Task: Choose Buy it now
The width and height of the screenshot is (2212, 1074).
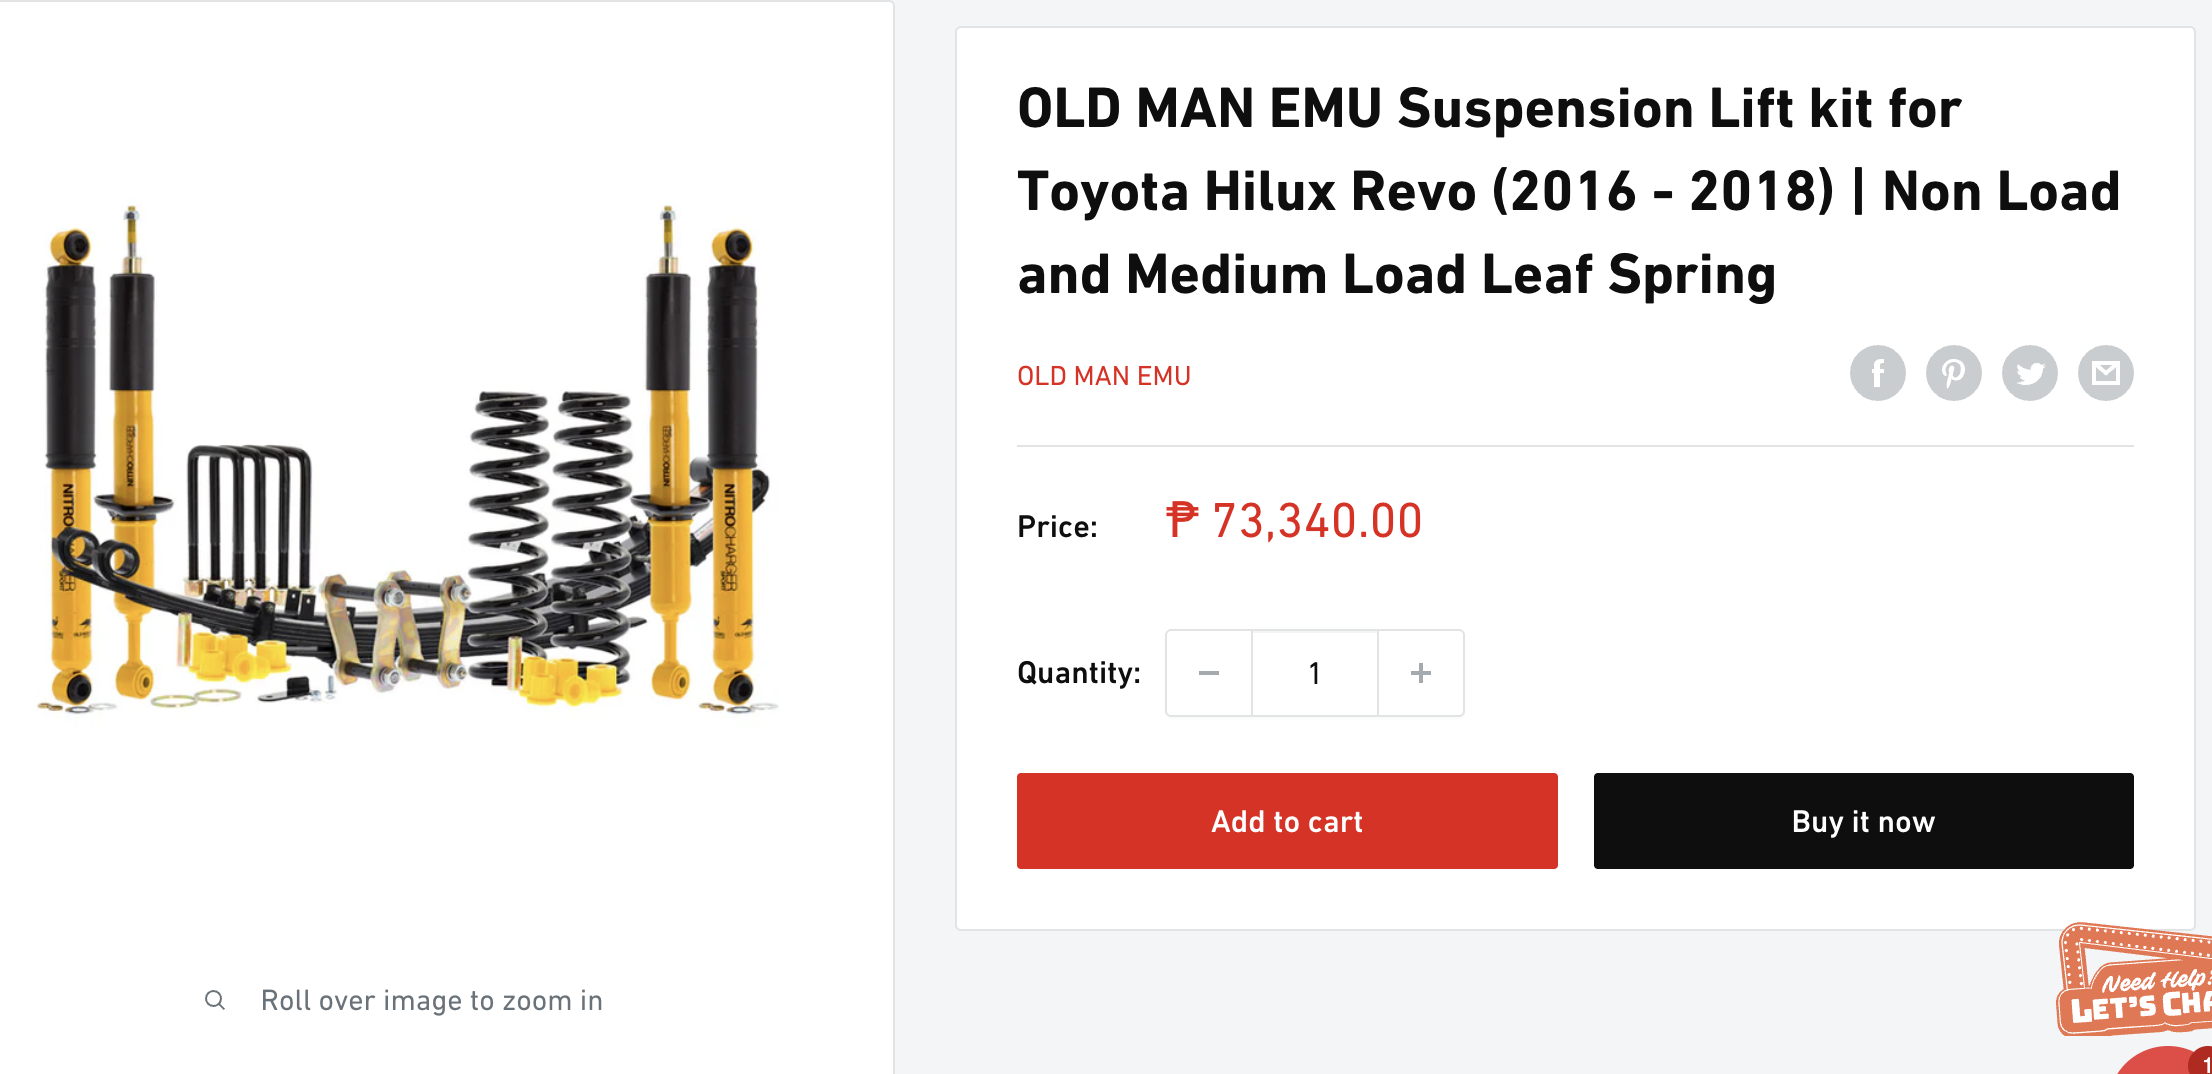Action: 1863,821
